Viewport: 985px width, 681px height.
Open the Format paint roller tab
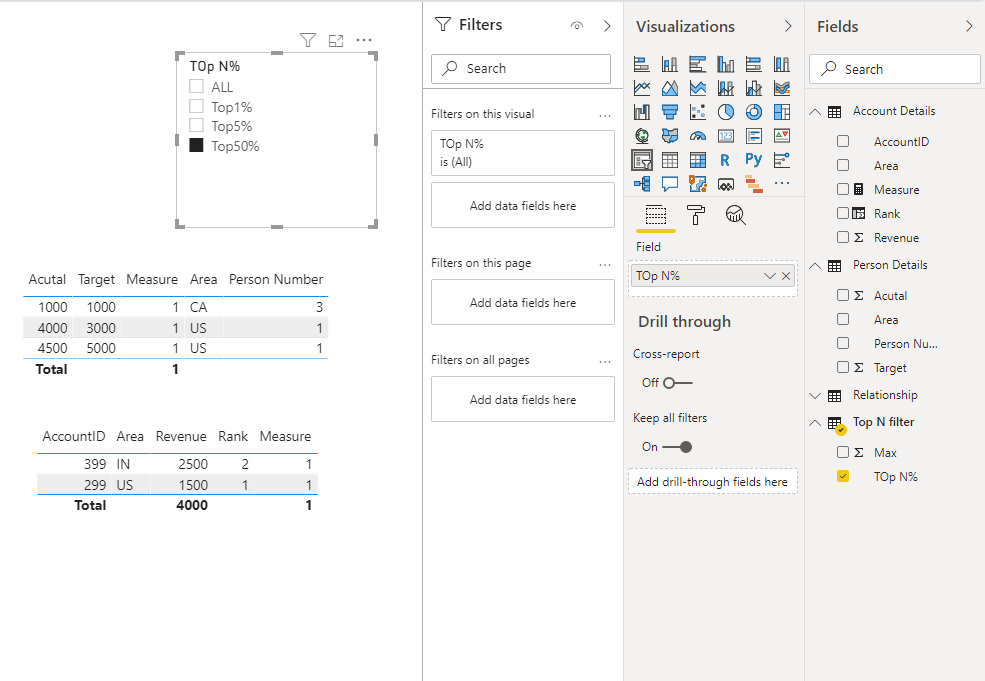(696, 215)
